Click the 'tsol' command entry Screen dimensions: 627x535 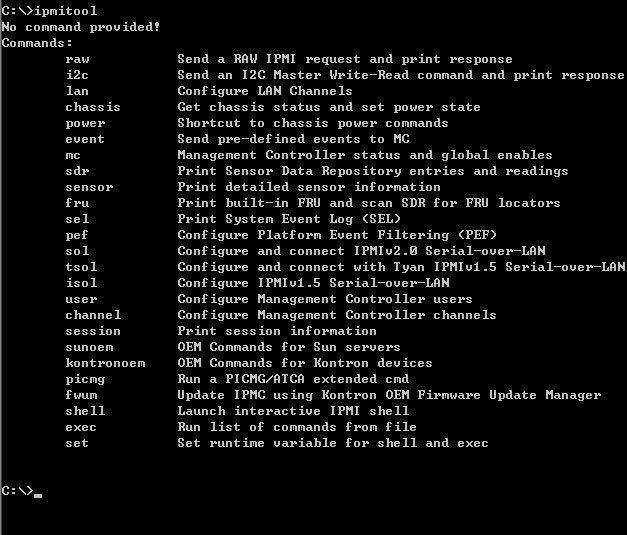81,267
